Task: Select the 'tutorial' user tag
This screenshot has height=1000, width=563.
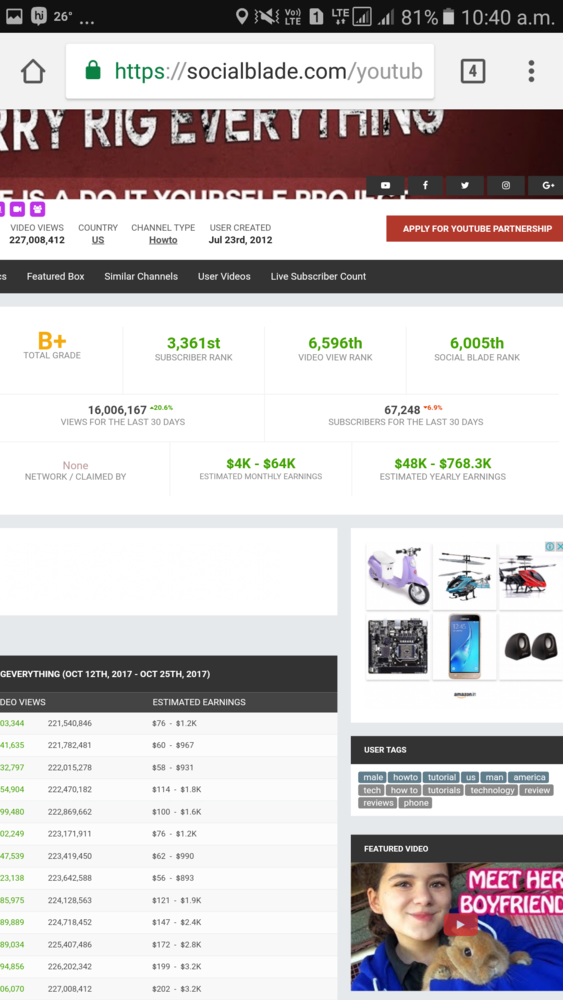Action: [442, 777]
